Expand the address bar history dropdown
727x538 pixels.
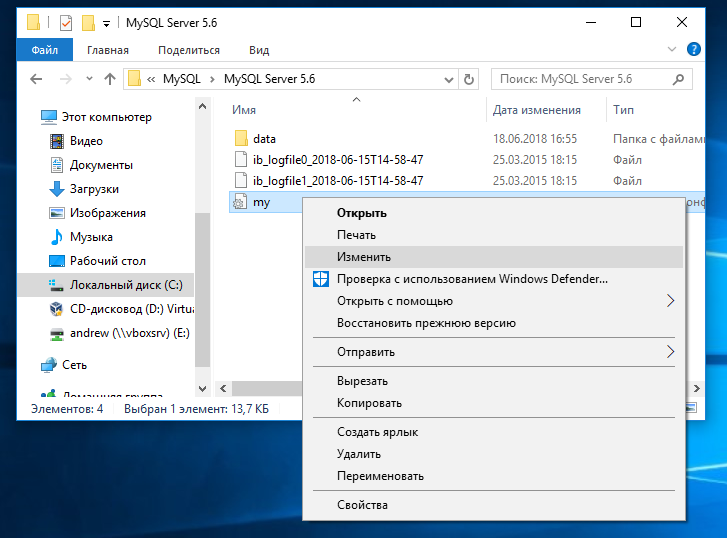point(448,80)
